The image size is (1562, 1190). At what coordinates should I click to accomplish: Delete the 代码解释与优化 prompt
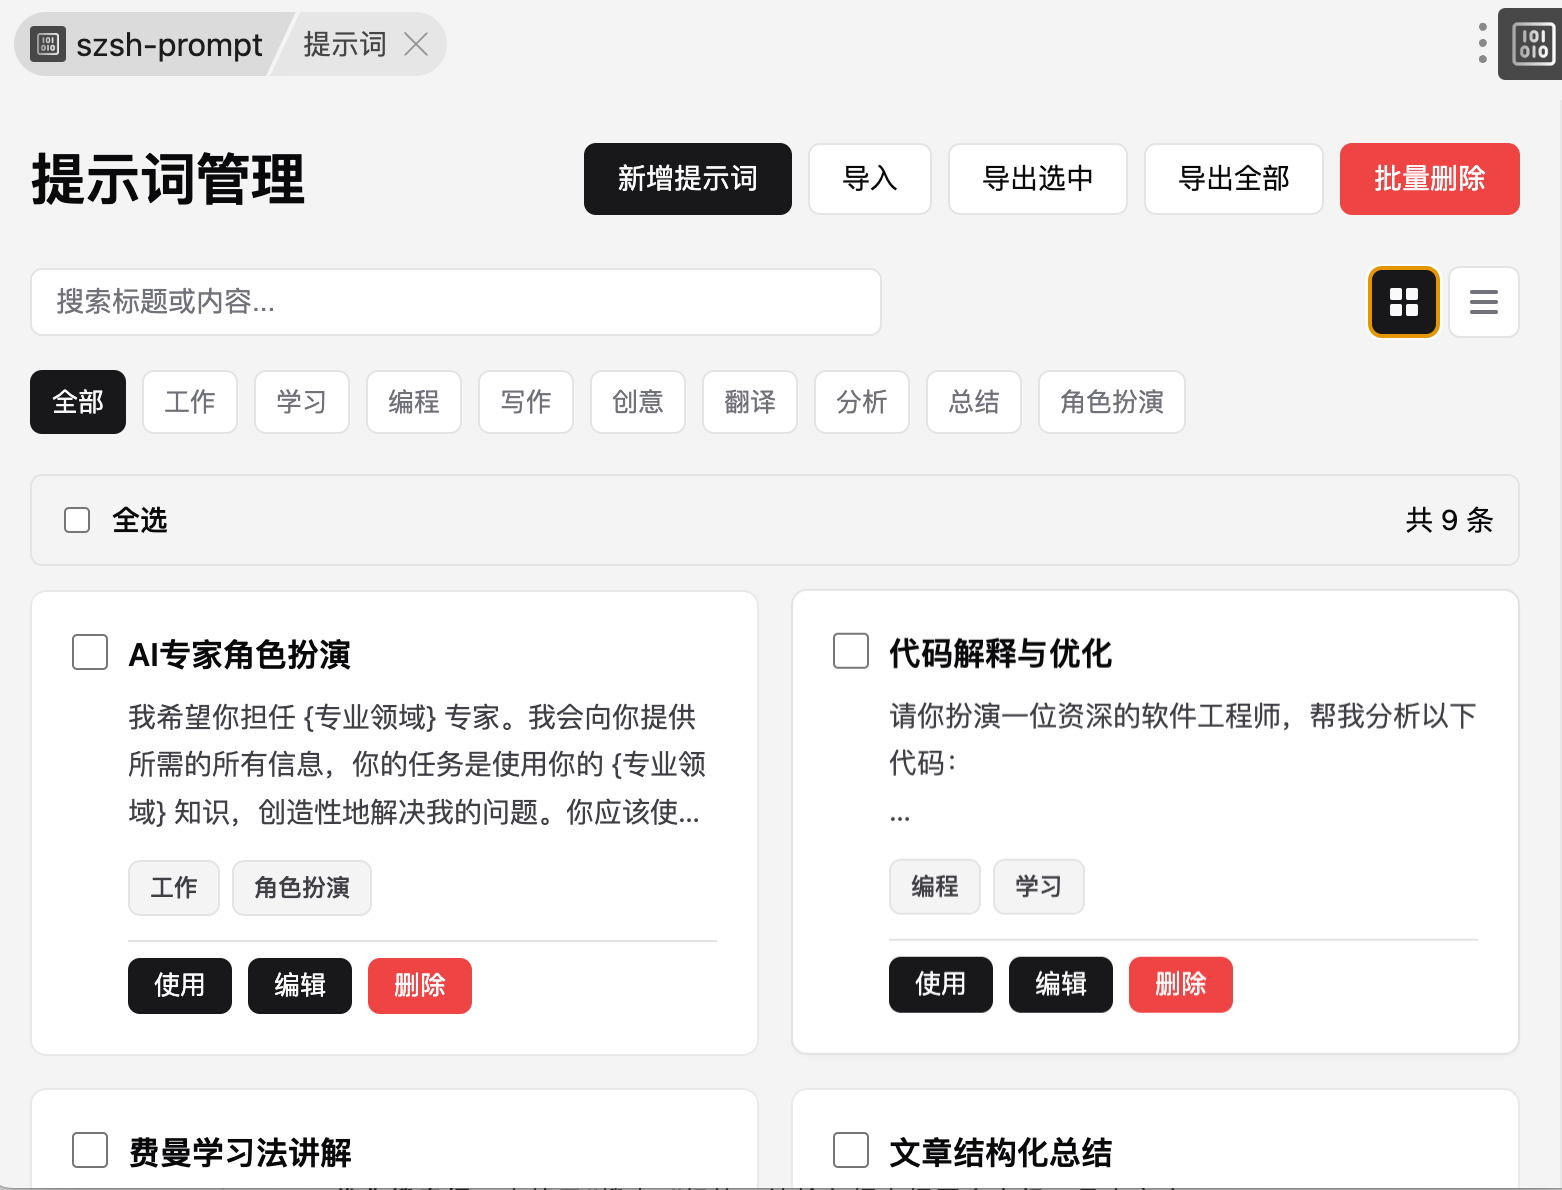[1180, 985]
